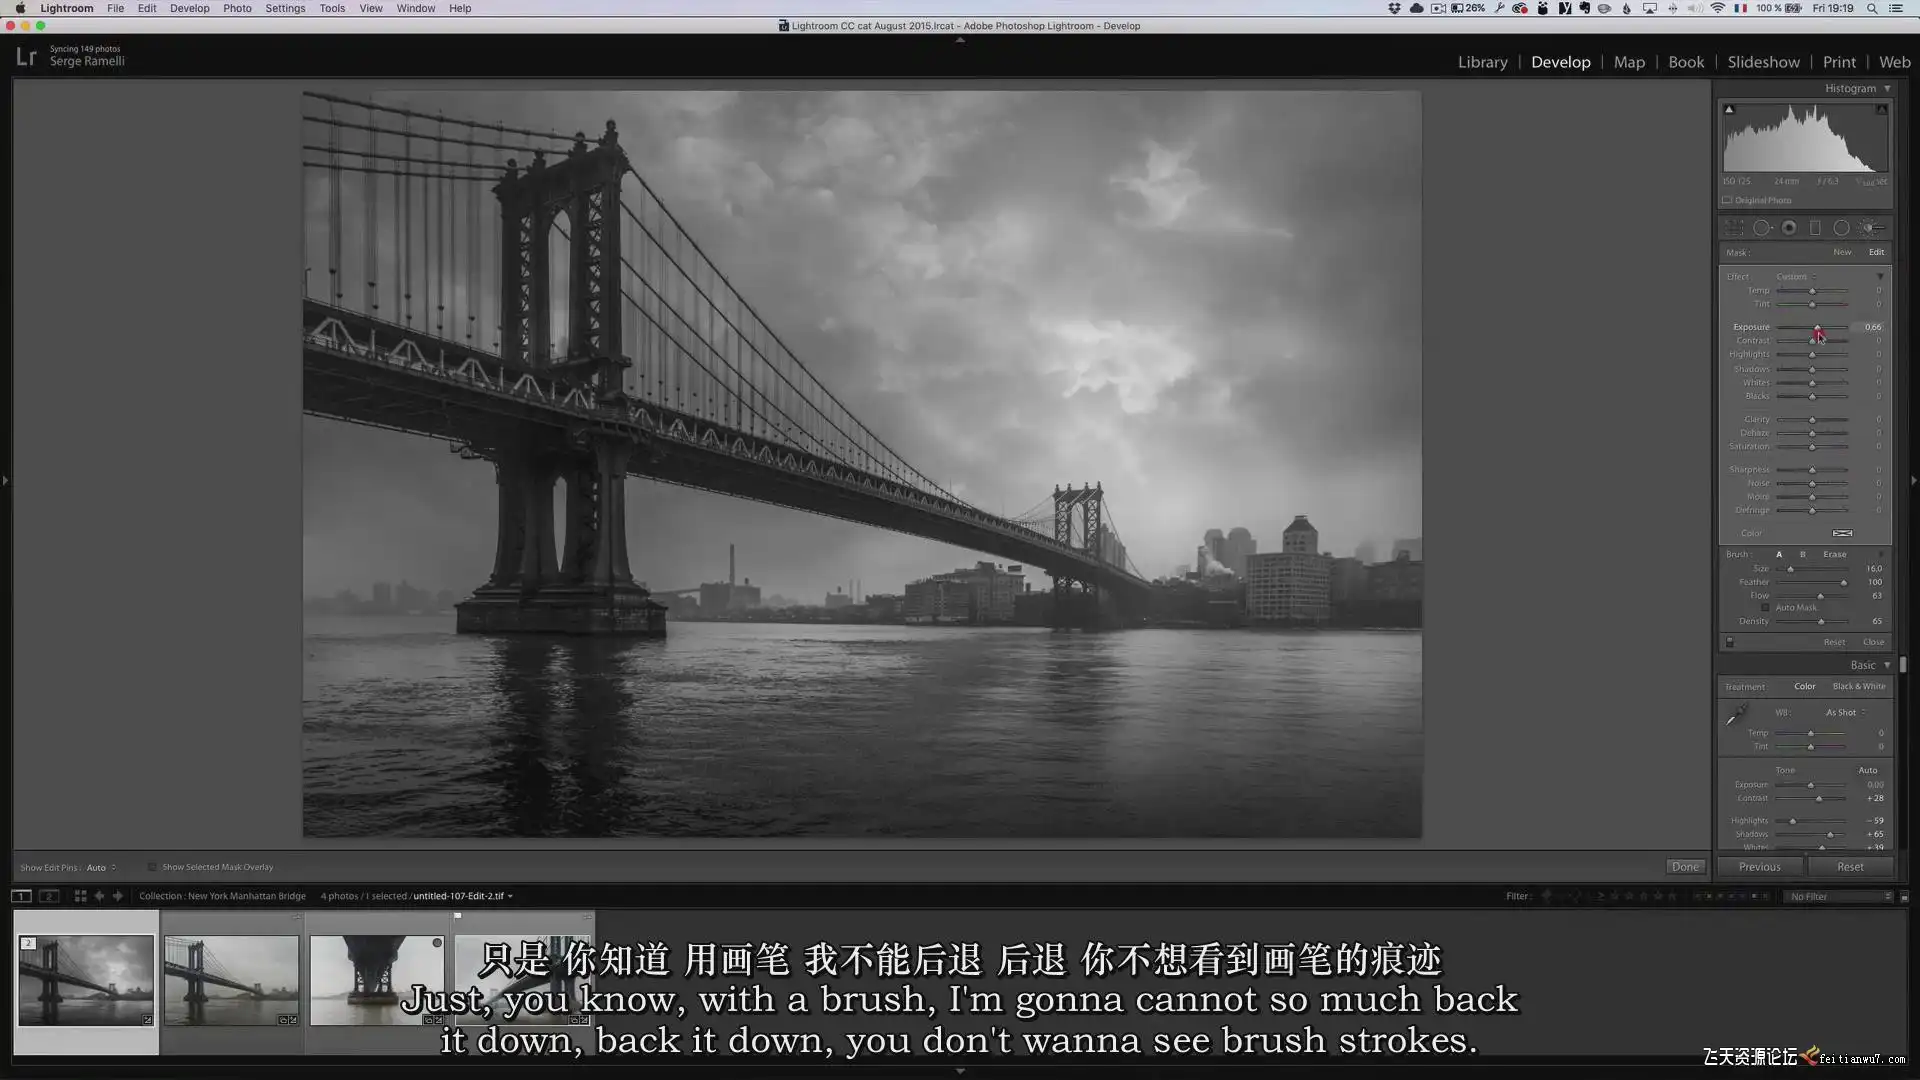The width and height of the screenshot is (1920, 1080).
Task: Enable Auto Mask checkbox
Action: pos(1765,608)
